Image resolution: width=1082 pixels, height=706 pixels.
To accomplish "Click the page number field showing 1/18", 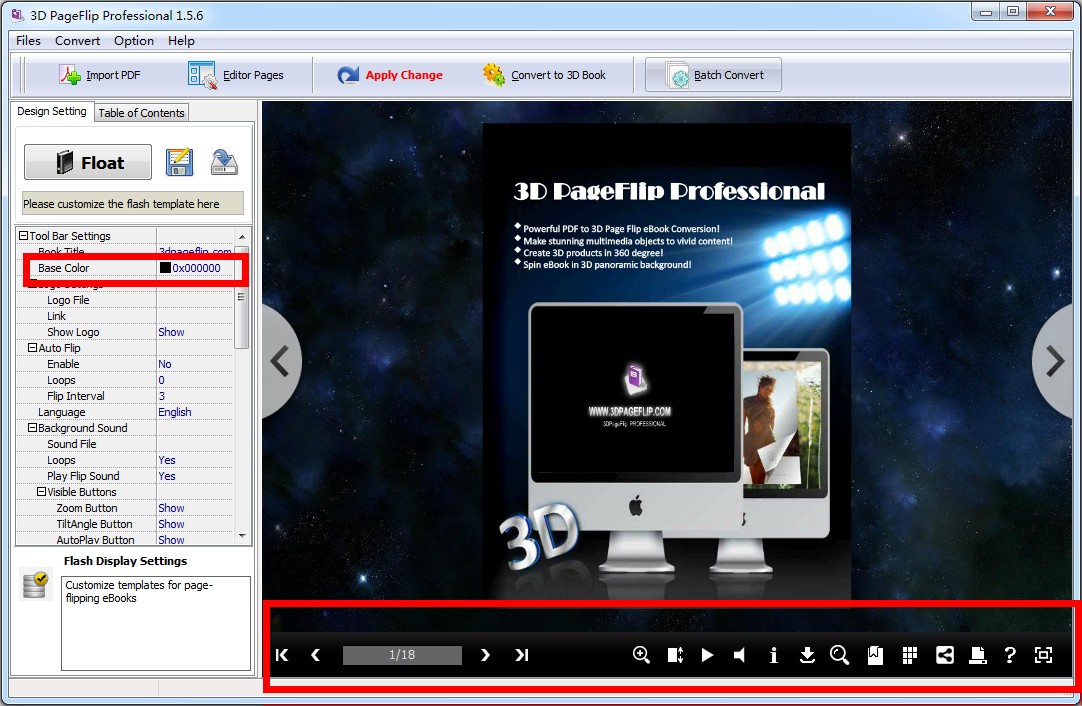I will pos(402,655).
